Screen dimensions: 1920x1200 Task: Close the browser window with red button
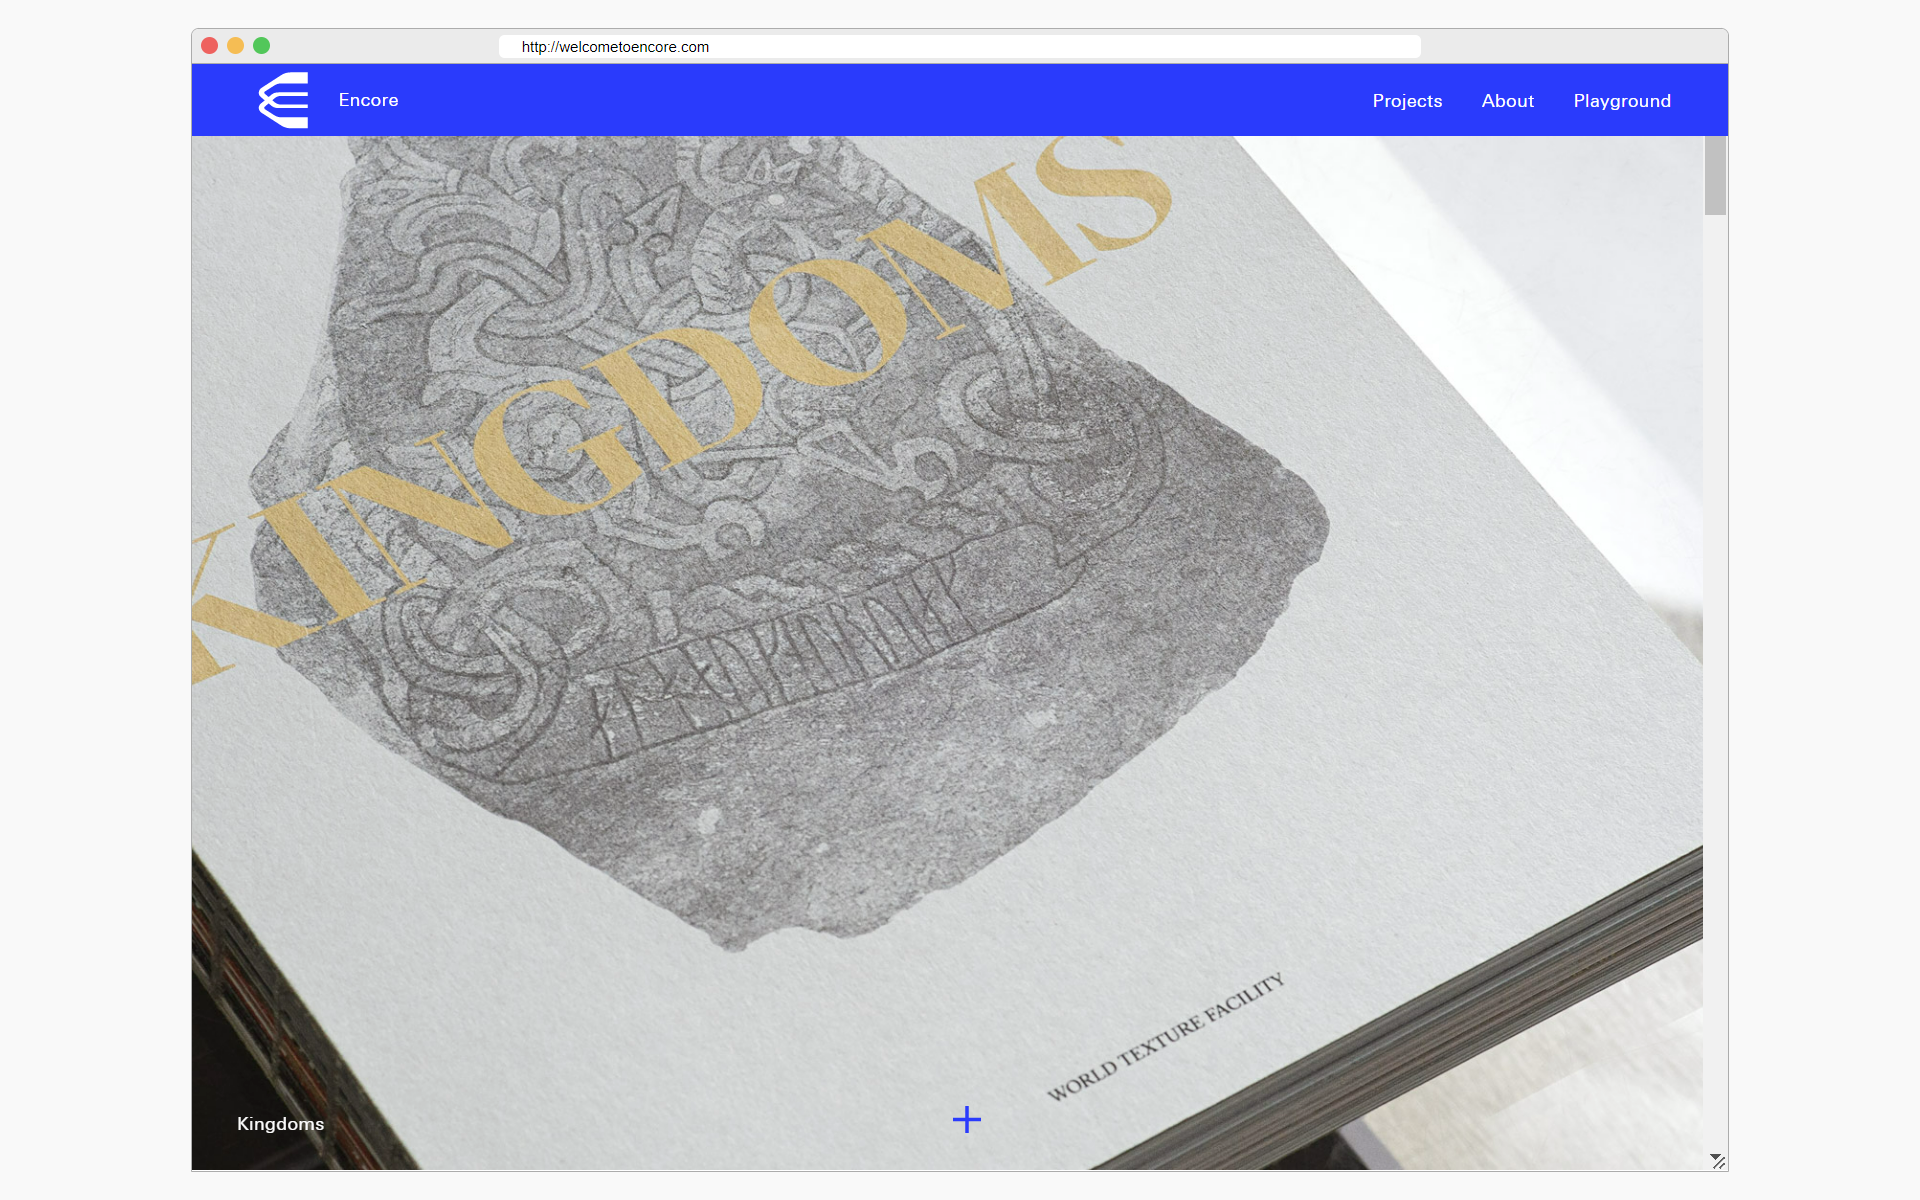[x=210, y=46]
